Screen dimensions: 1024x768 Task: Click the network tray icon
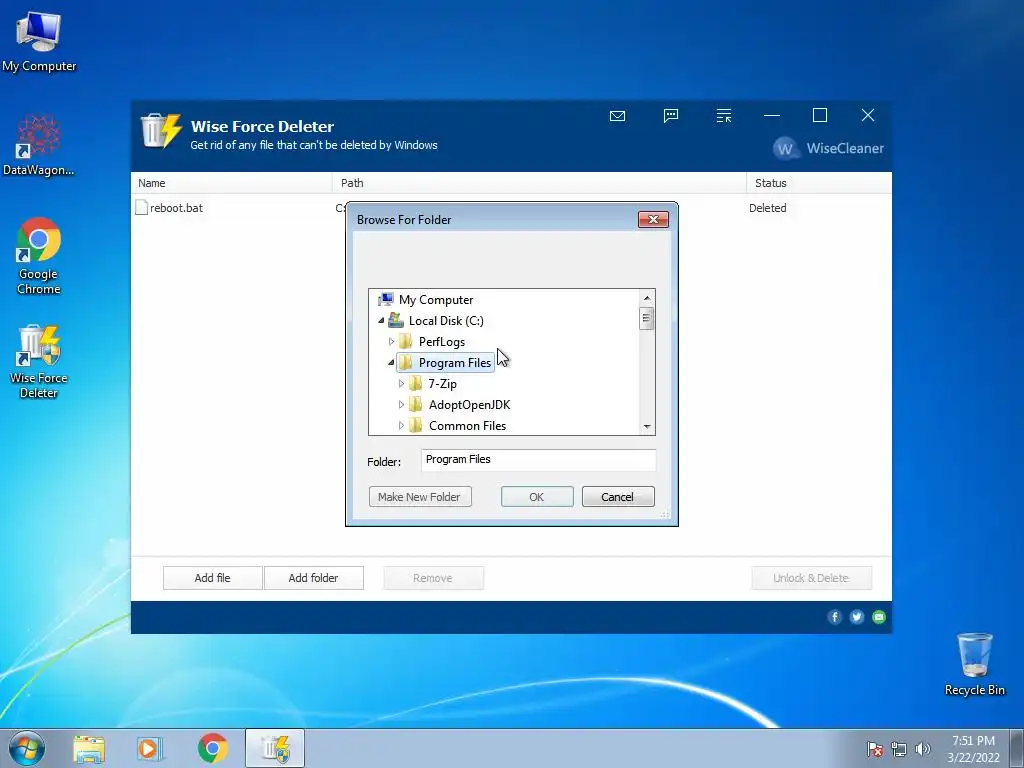click(899, 749)
